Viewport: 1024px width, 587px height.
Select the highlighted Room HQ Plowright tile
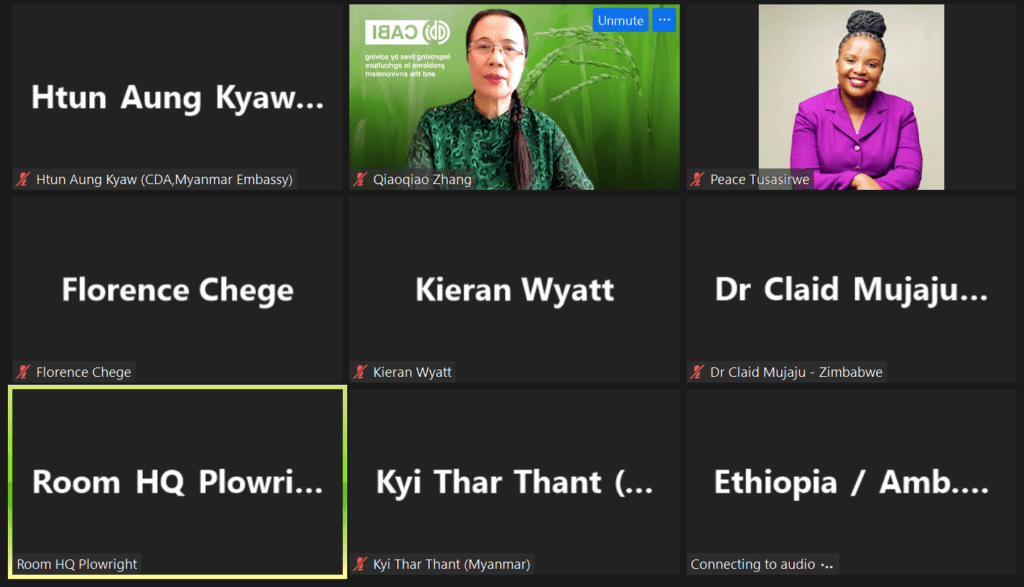coord(178,482)
